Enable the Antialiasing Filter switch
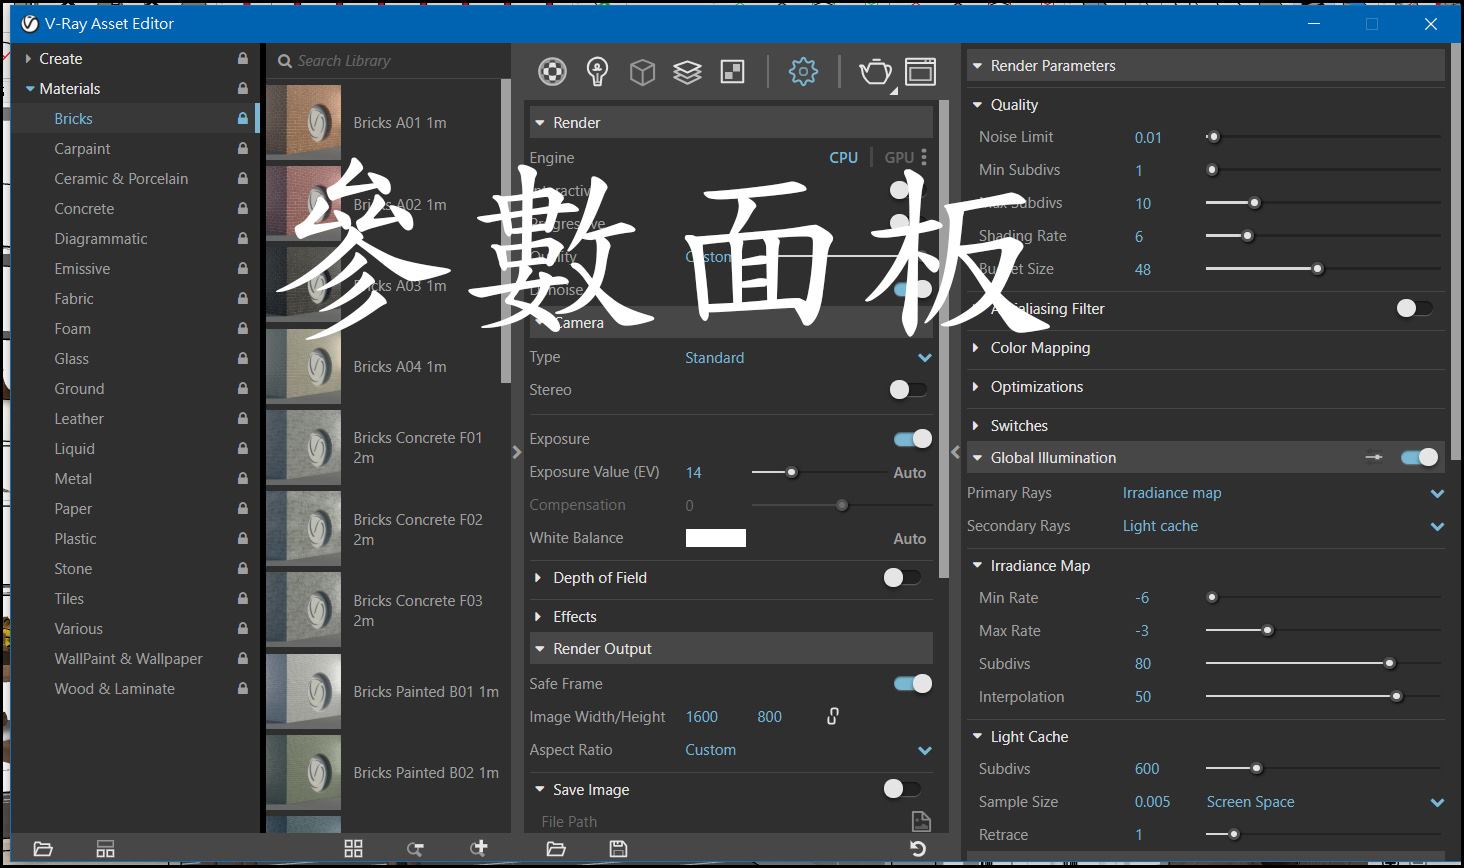 coord(1415,308)
